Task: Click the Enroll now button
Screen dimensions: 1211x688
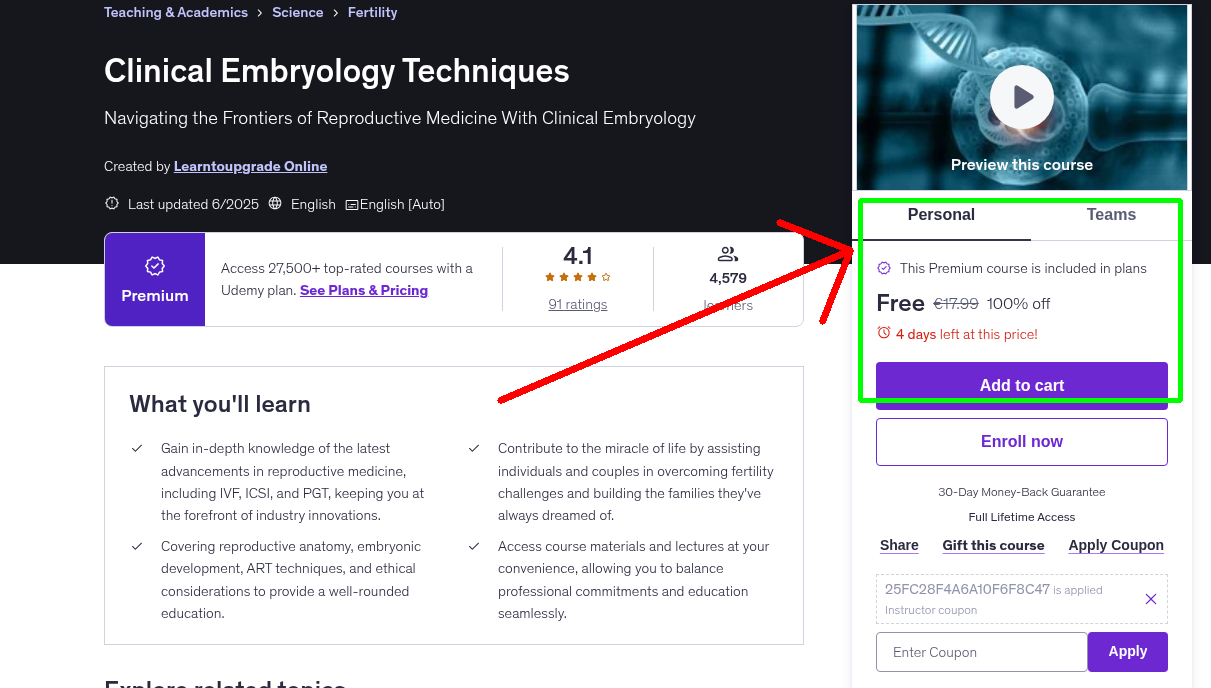Action: [1021, 441]
